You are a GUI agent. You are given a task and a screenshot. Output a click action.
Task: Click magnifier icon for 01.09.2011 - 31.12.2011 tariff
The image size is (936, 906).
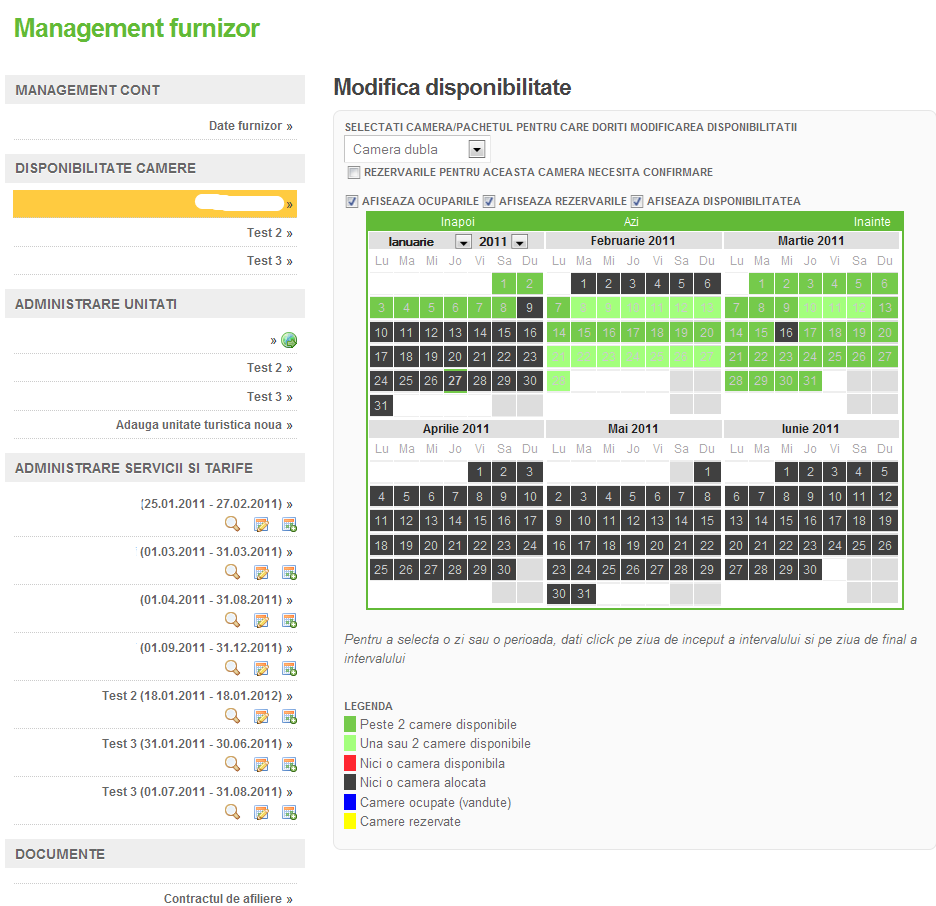tap(232, 668)
